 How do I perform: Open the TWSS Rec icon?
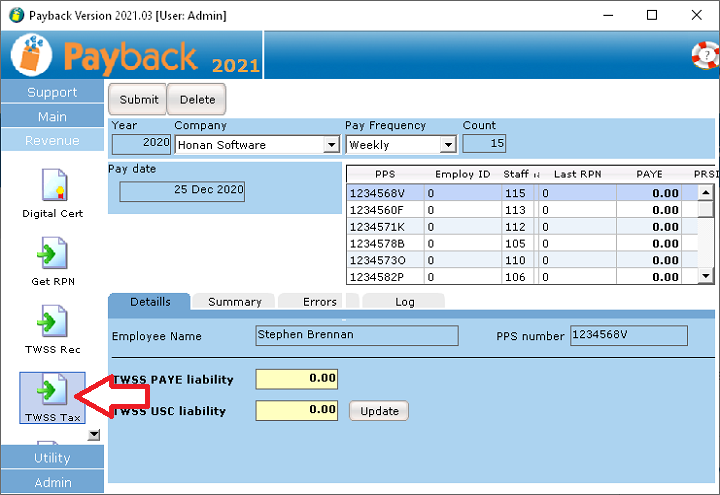tap(51, 323)
